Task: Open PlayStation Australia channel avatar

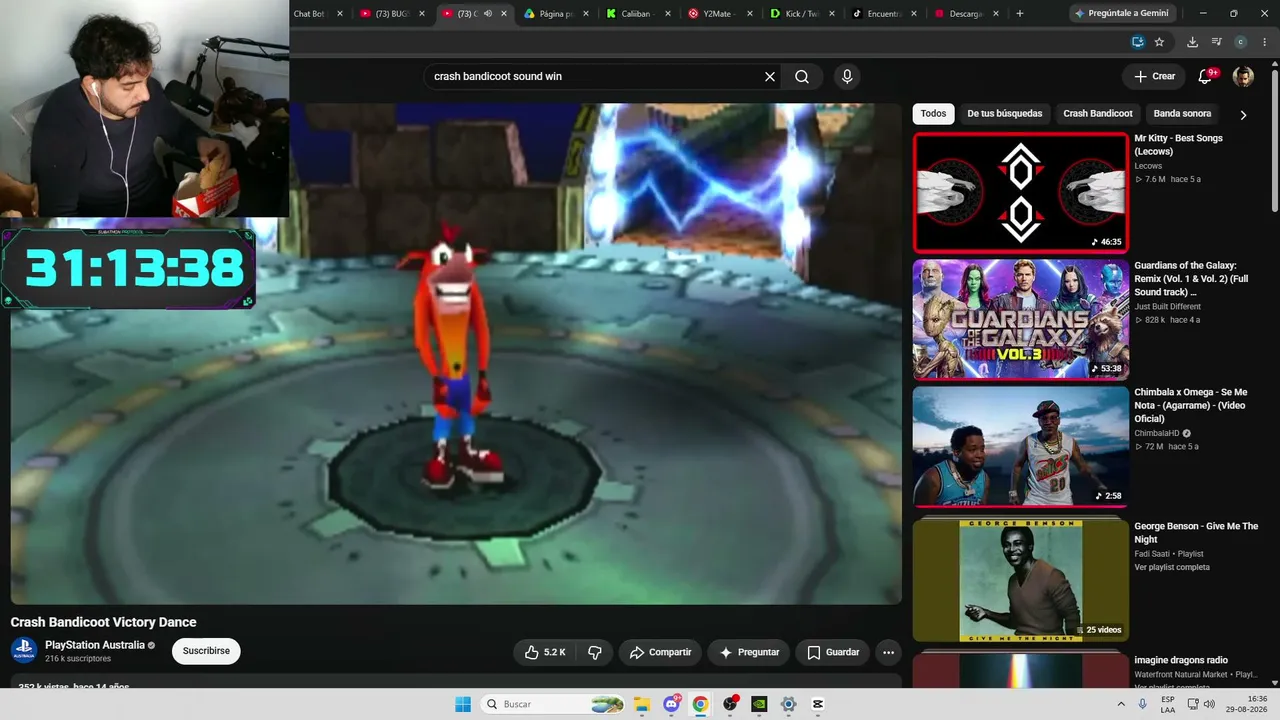Action: point(24,650)
